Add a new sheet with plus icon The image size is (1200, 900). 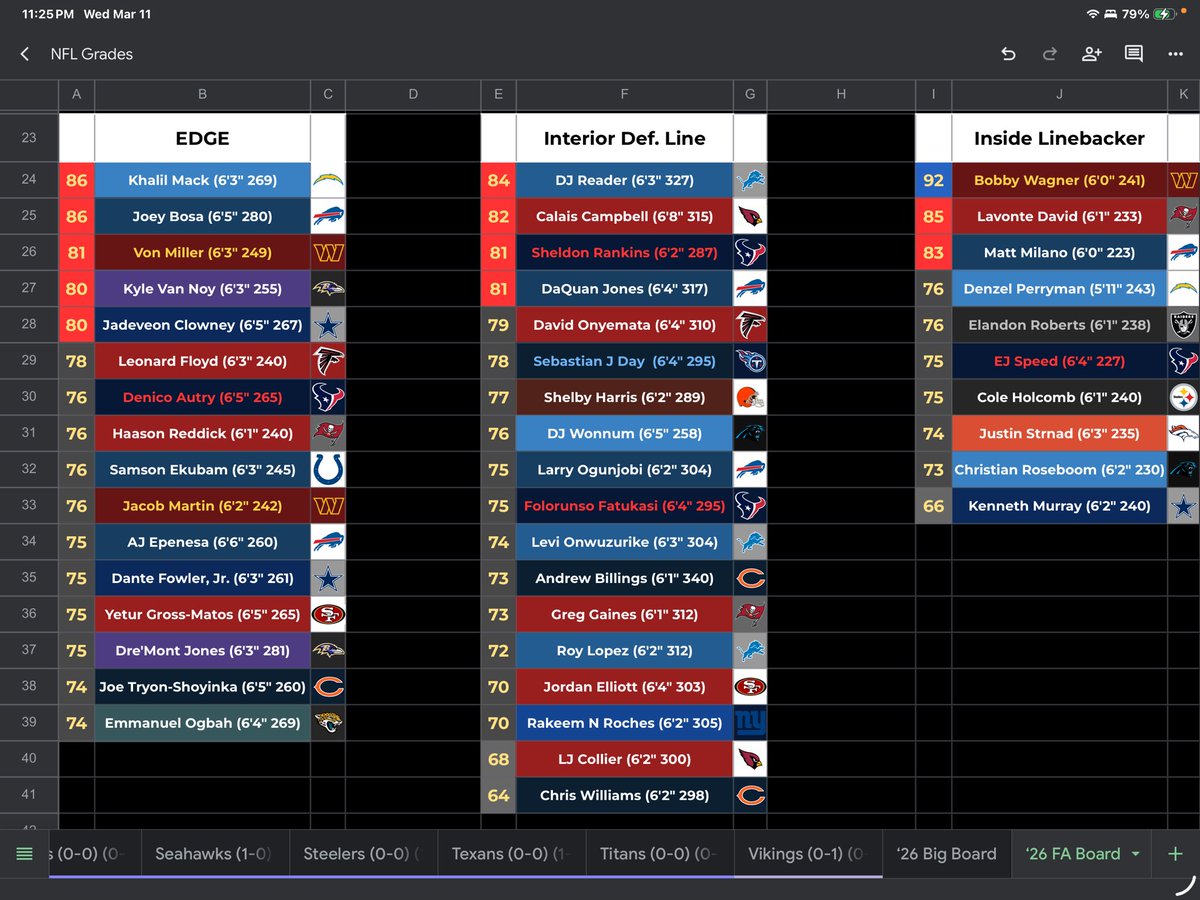[x=1174, y=853]
